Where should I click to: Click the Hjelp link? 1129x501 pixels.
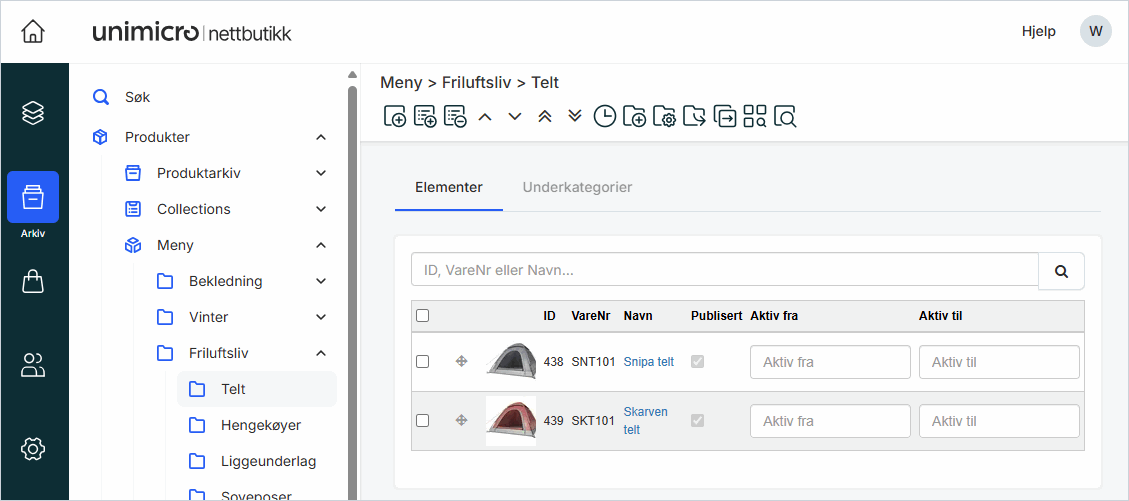pos(1038,31)
